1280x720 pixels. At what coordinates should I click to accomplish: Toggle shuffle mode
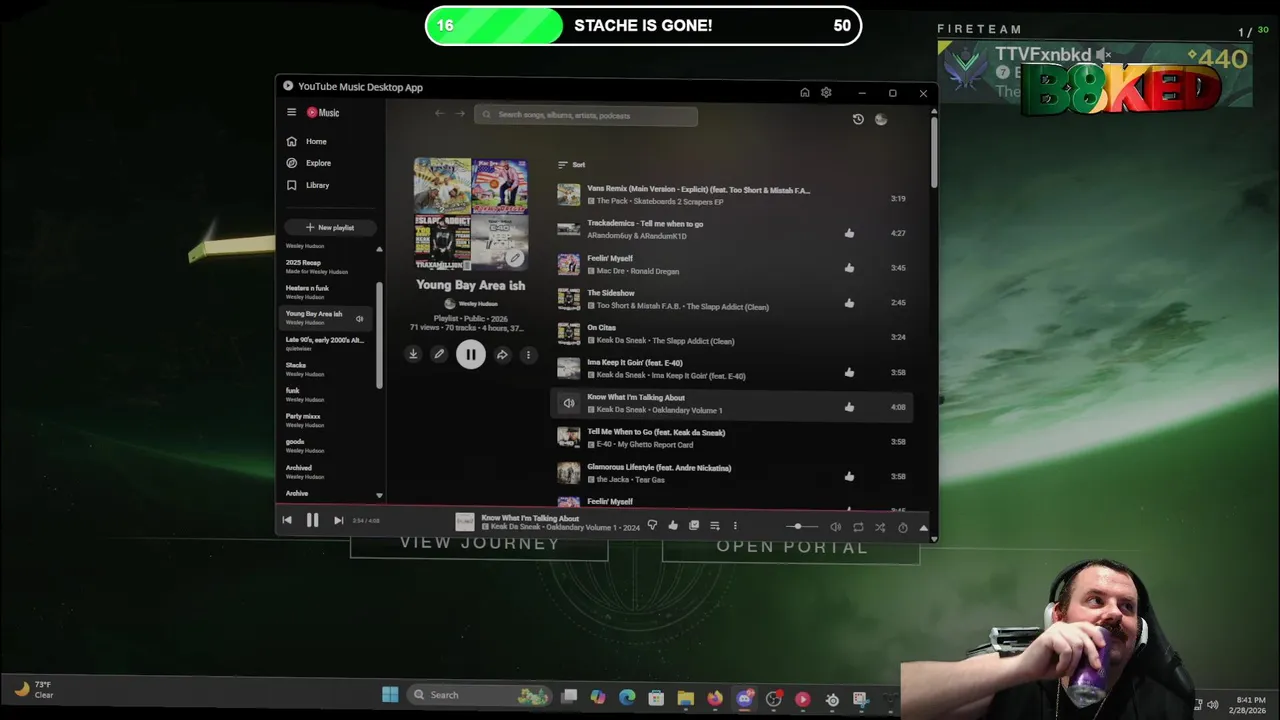click(880, 527)
